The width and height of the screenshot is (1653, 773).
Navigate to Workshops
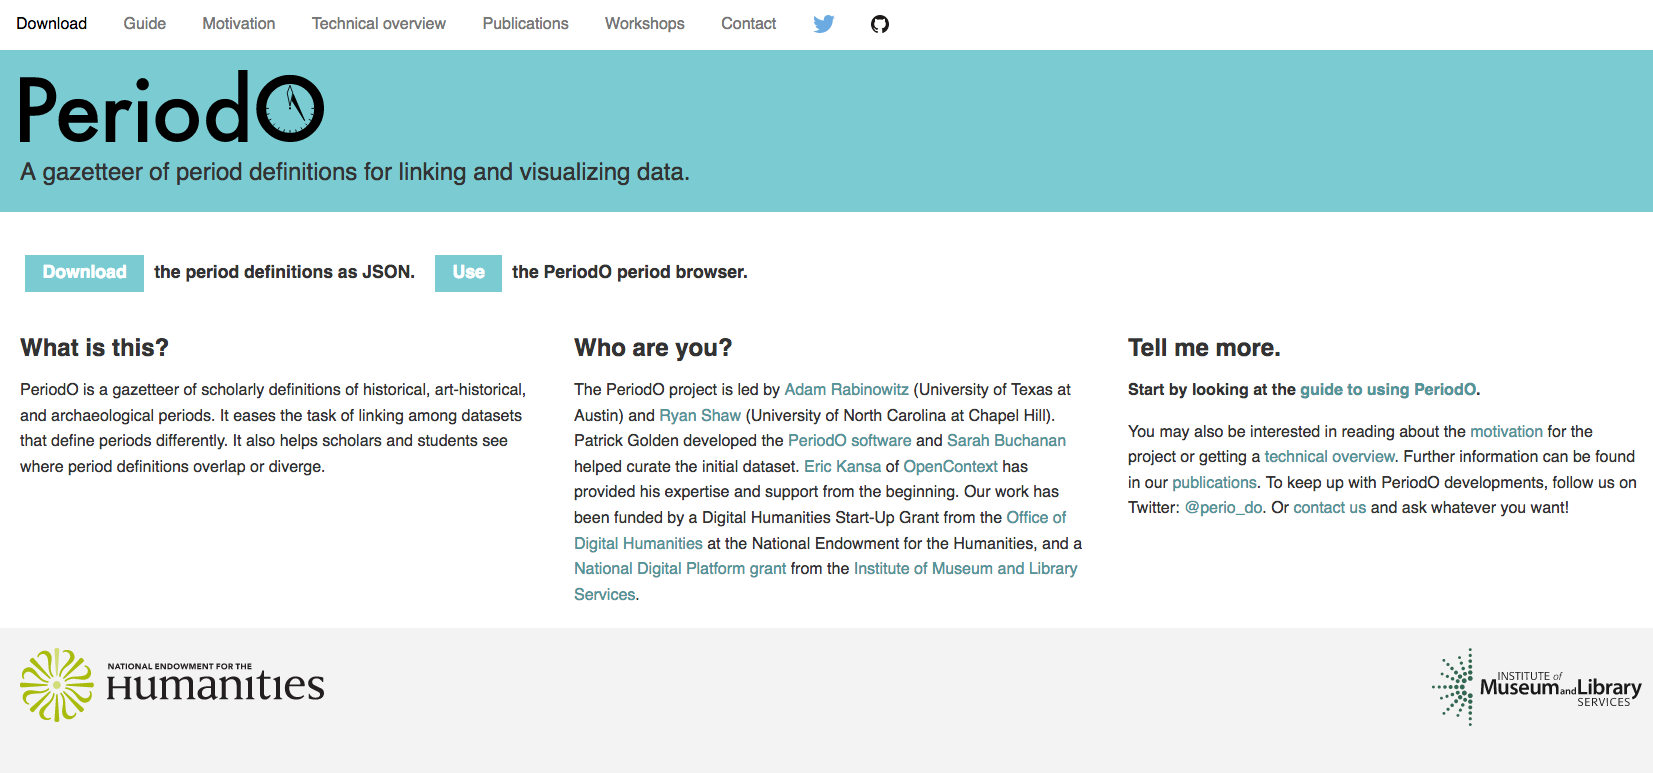click(x=645, y=24)
